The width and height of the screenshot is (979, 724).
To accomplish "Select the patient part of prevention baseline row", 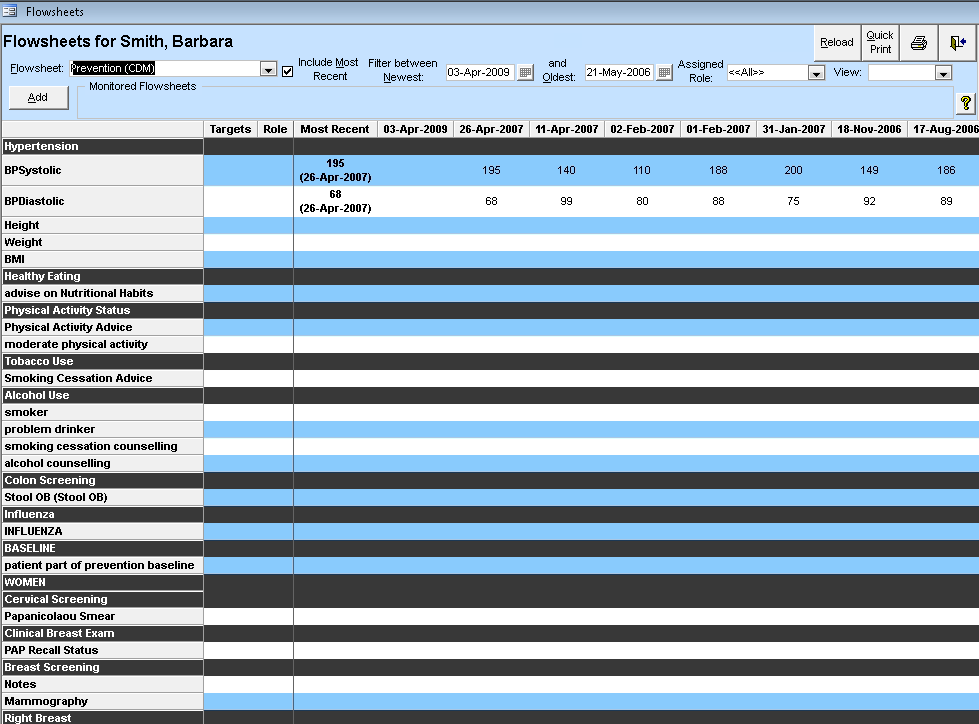I will pos(102,565).
